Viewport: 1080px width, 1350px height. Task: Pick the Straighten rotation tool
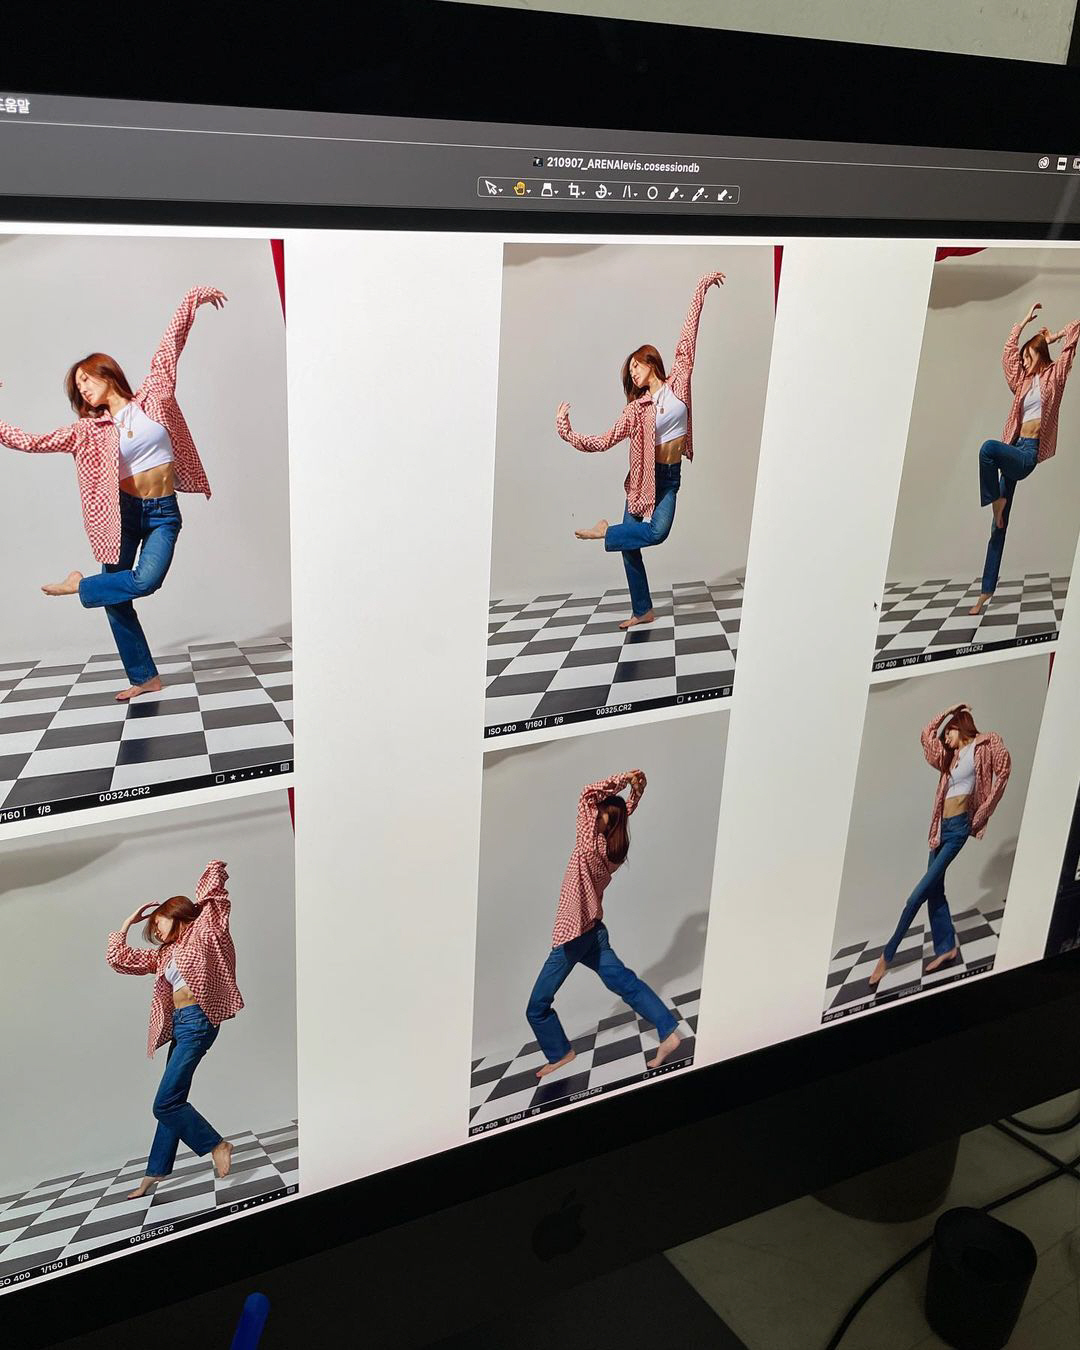click(x=601, y=192)
